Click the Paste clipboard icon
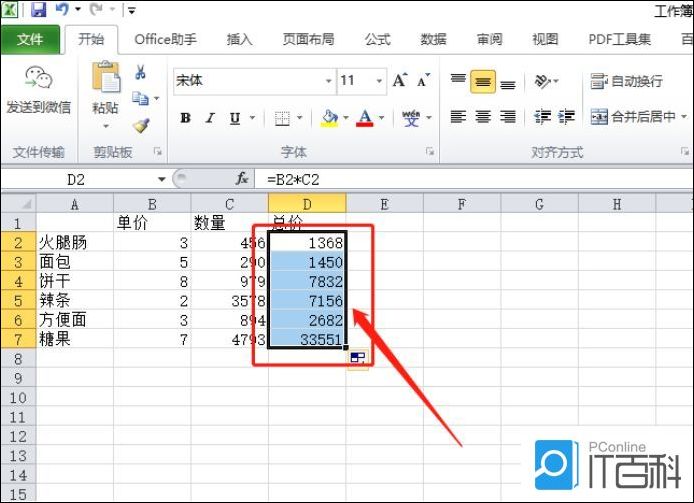The image size is (694, 503). tap(105, 77)
